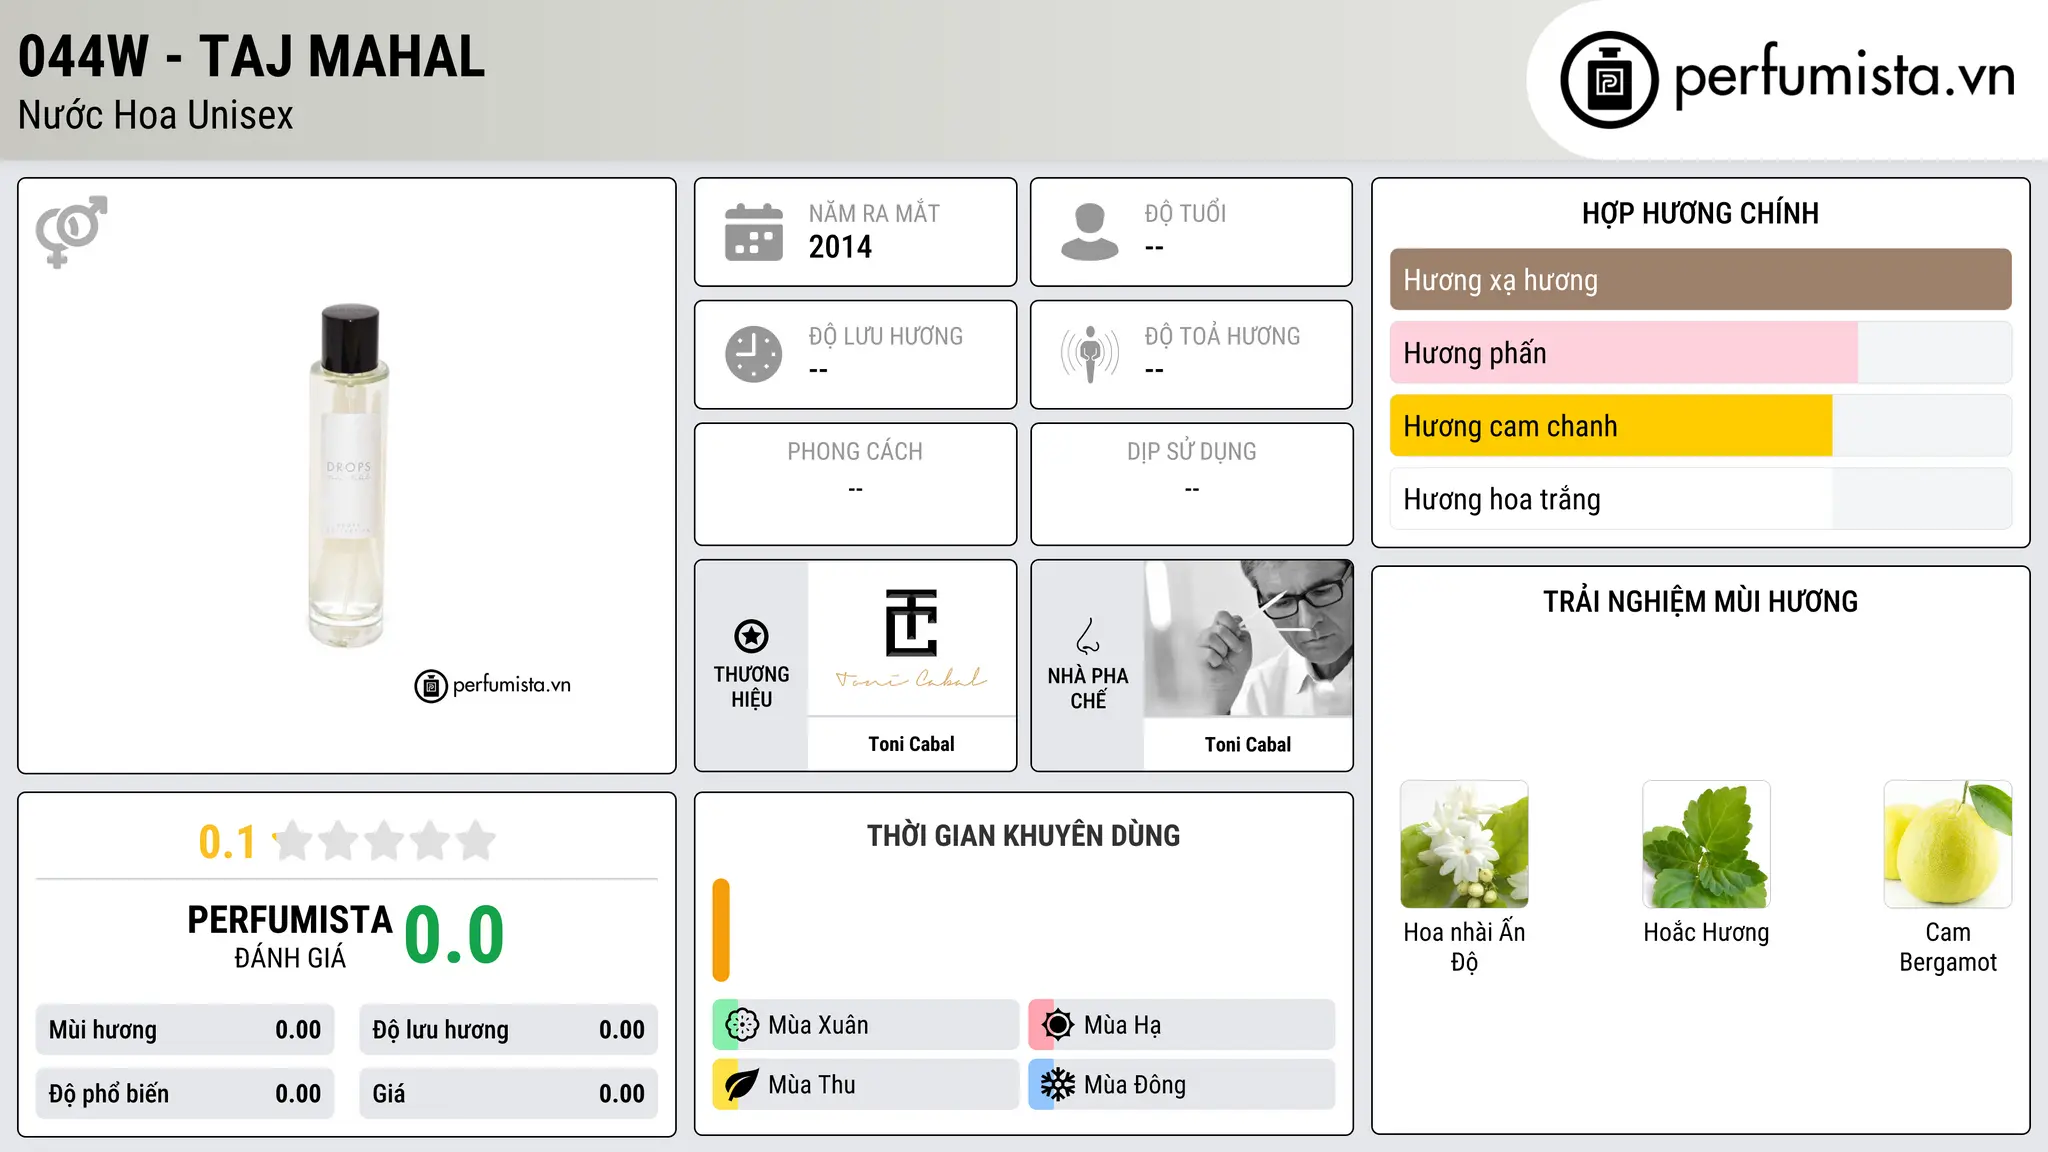Click the perfumista.vn bottle logo icon
Viewport: 2048px width, 1152px height.
(1609, 80)
